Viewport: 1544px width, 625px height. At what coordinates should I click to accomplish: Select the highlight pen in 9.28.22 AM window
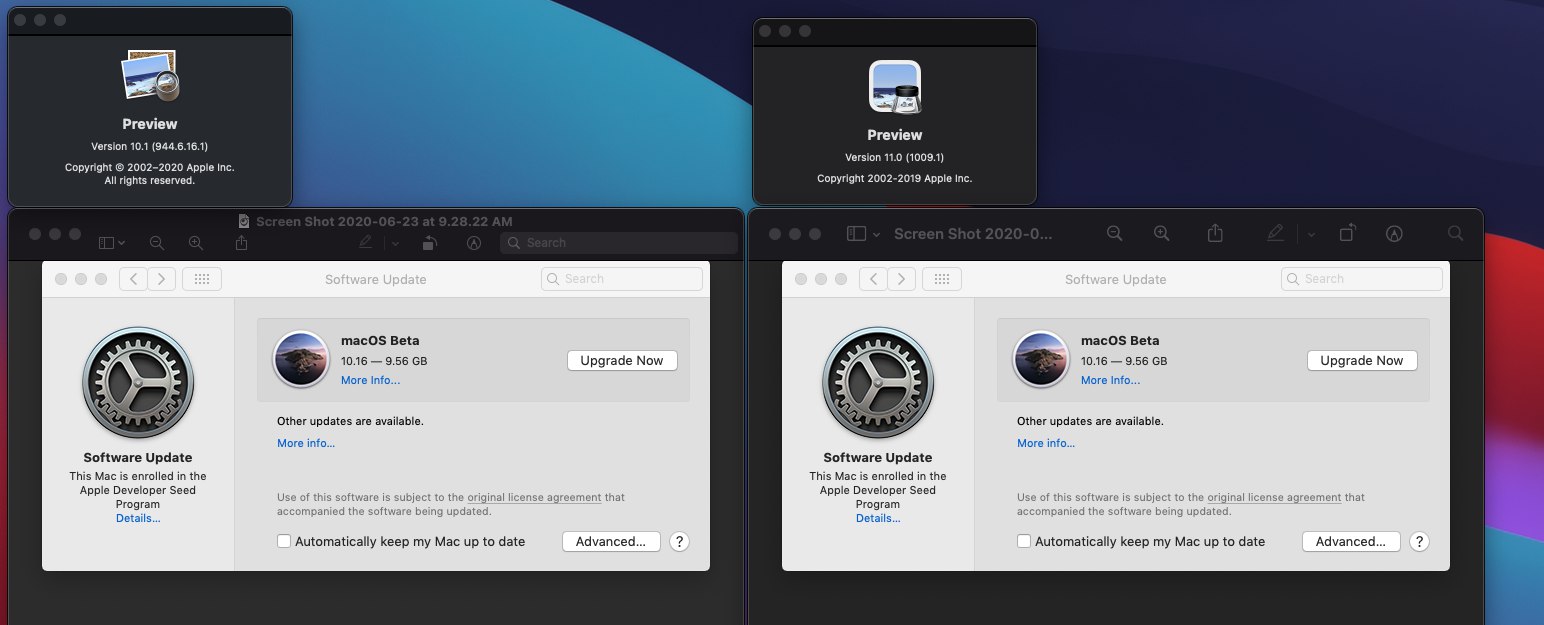click(x=365, y=242)
